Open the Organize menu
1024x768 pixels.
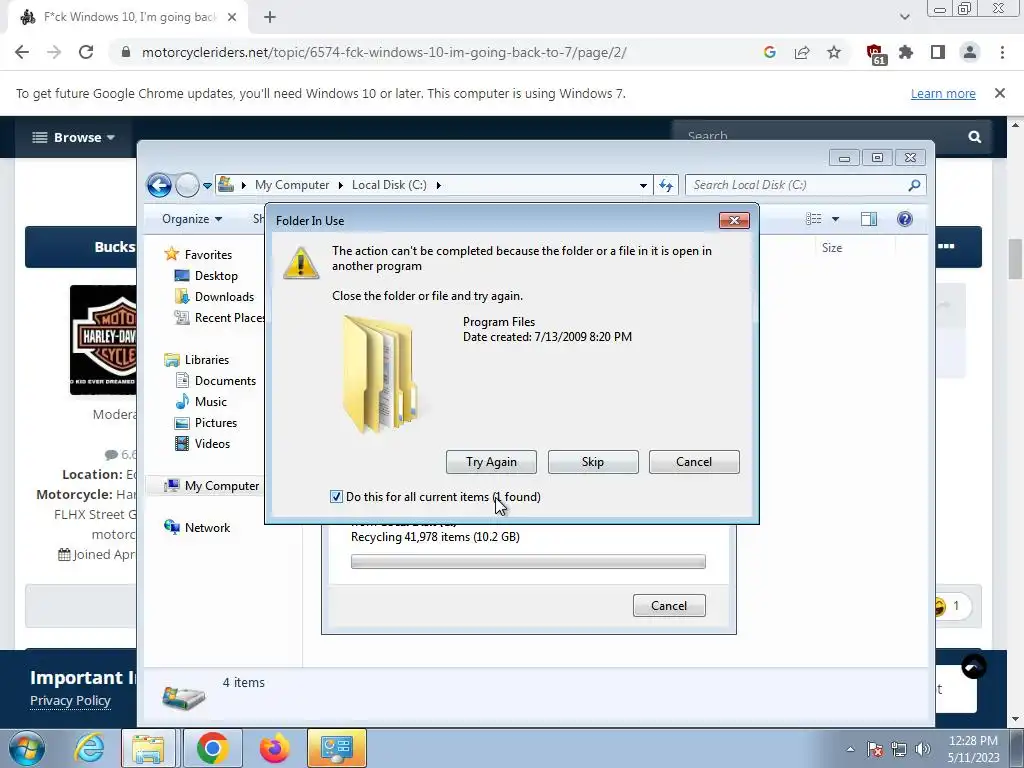coord(192,219)
